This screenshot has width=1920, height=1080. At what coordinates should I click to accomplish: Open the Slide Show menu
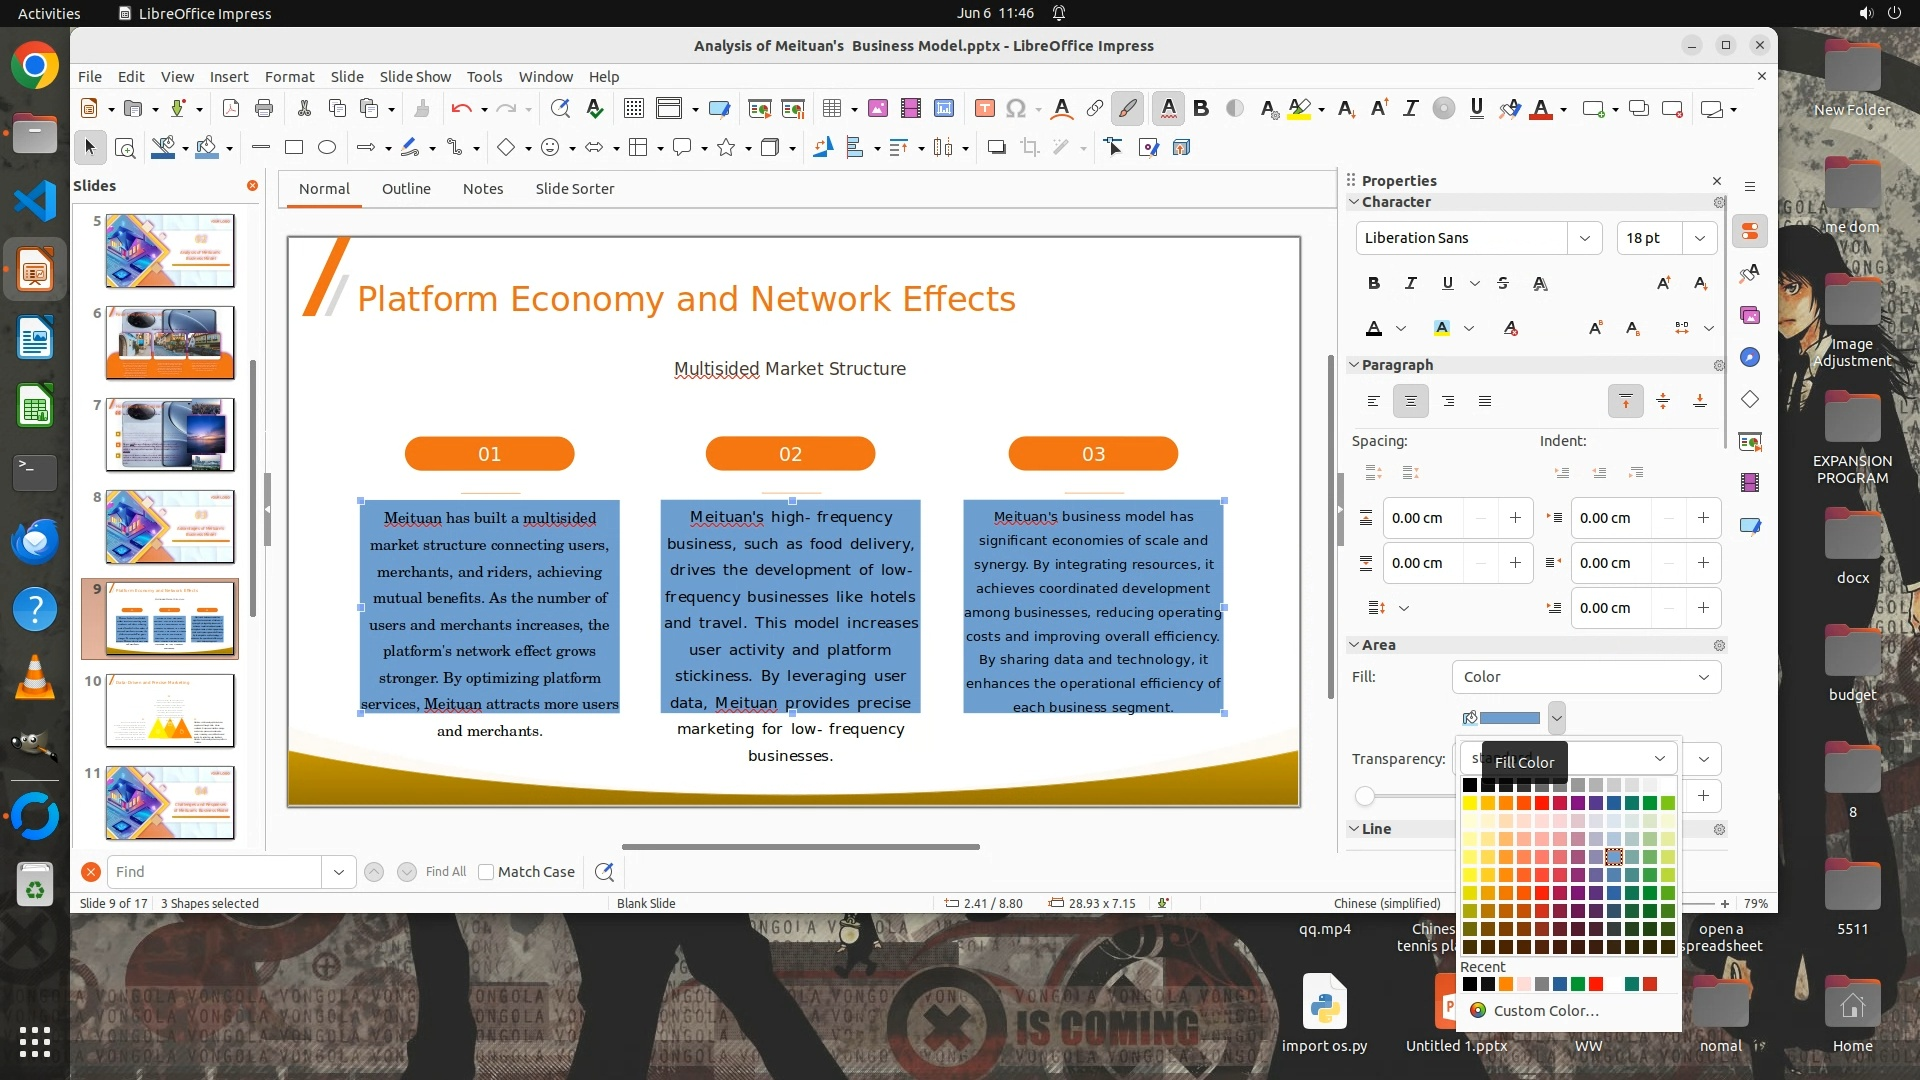pos(415,77)
